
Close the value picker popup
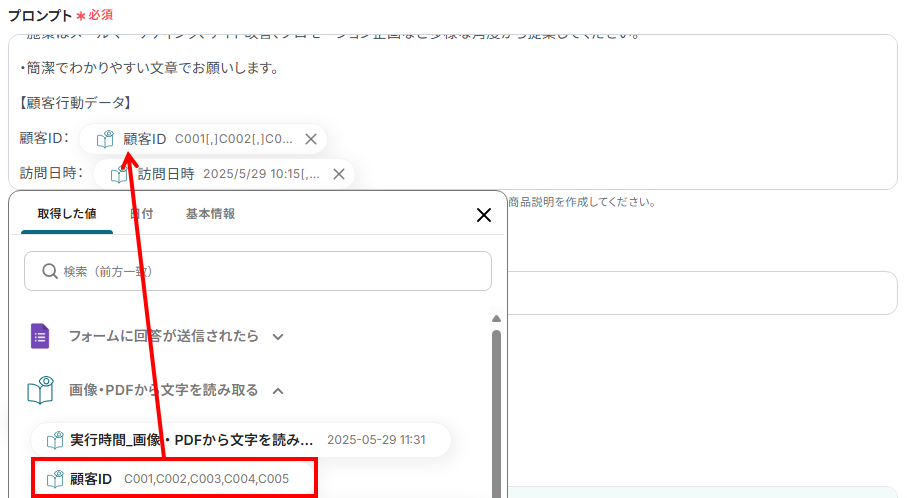pyautogui.click(x=484, y=215)
